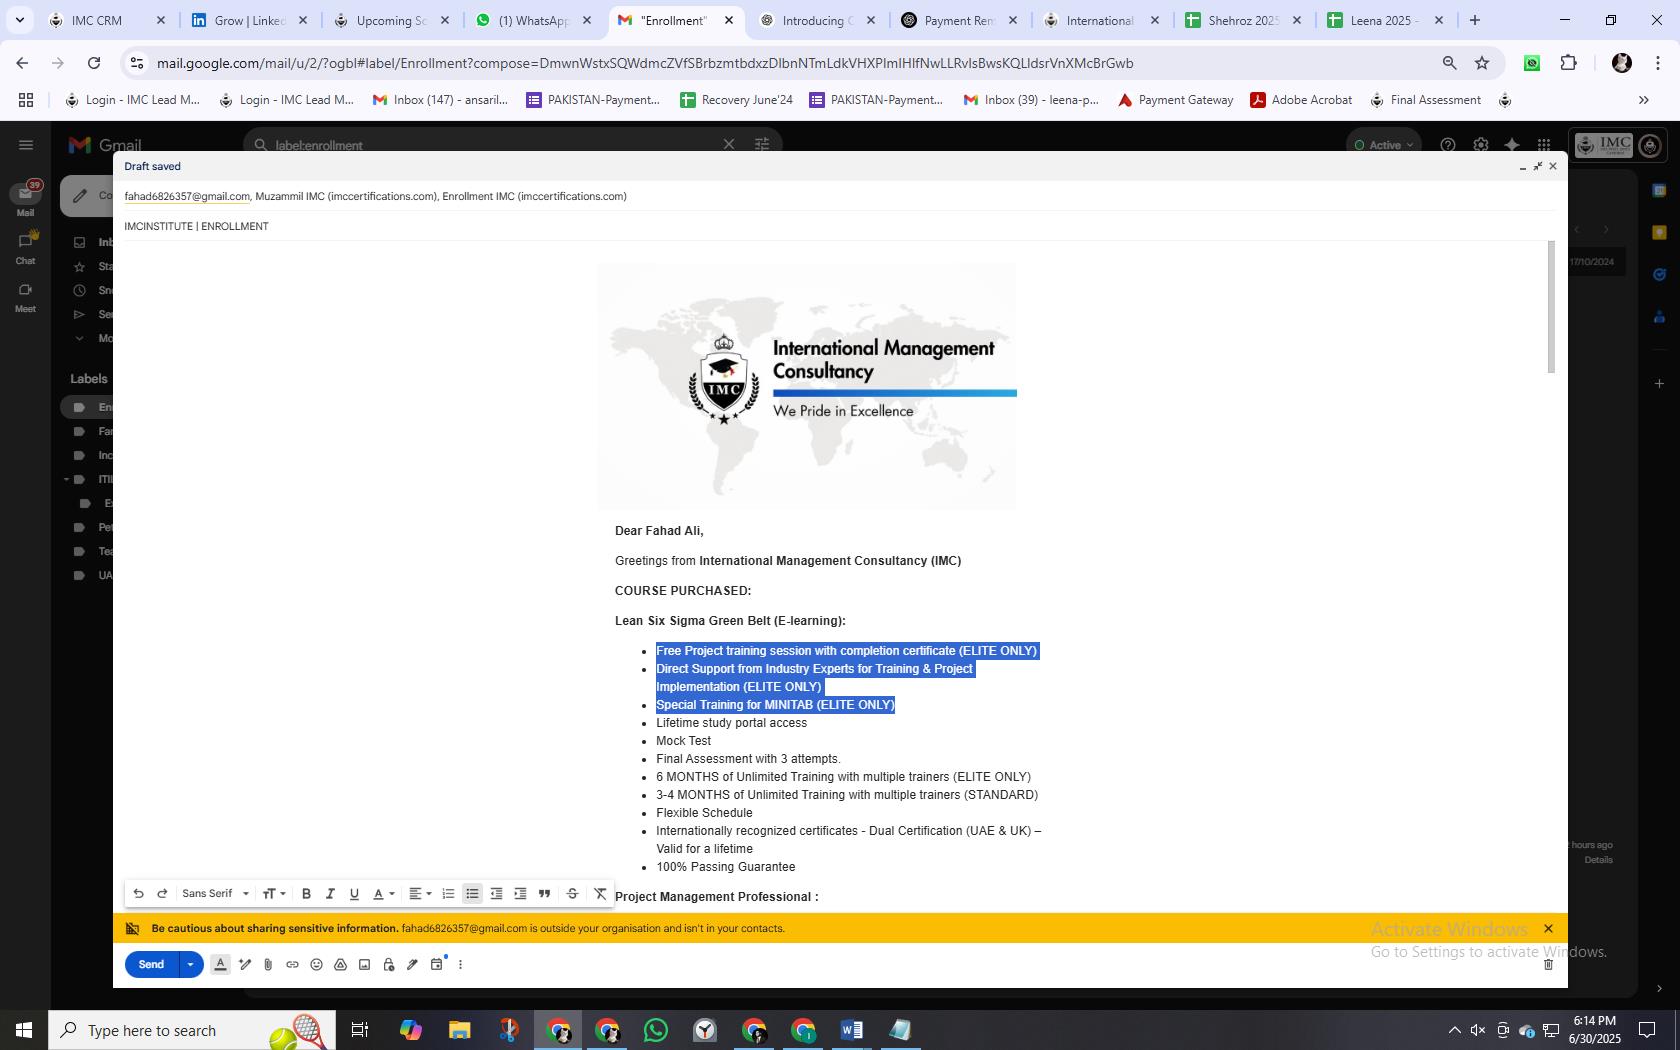
Task: Toggle formatting options toolbar
Action: (x=221, y=965)
